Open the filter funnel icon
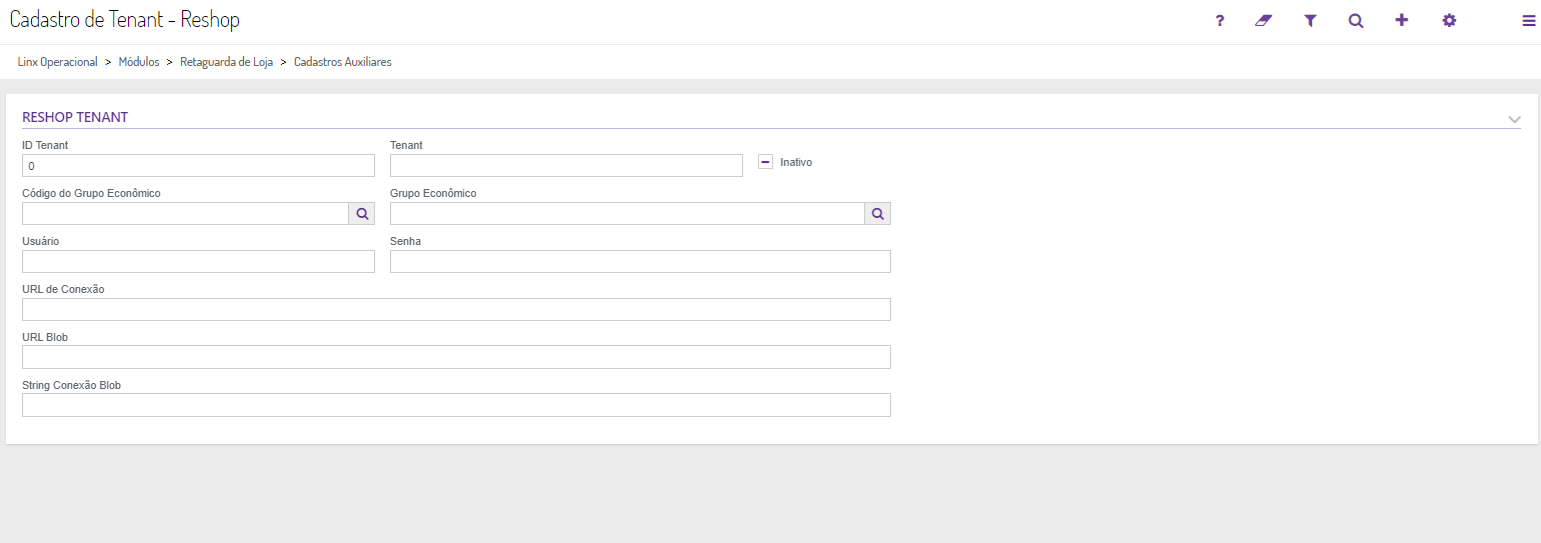 [1311, 20]
